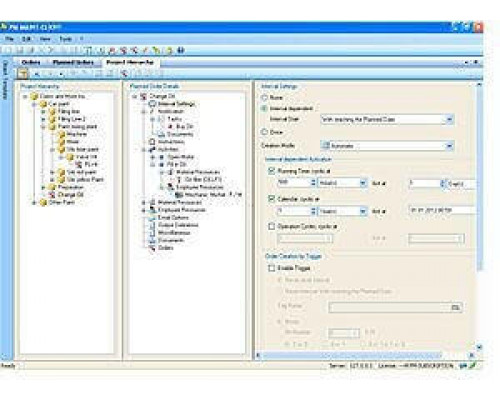The height and width of the screenshot is (400, 500).
Task: Click the tag browse icon beside Tag Name field
Action: point(455,307)
